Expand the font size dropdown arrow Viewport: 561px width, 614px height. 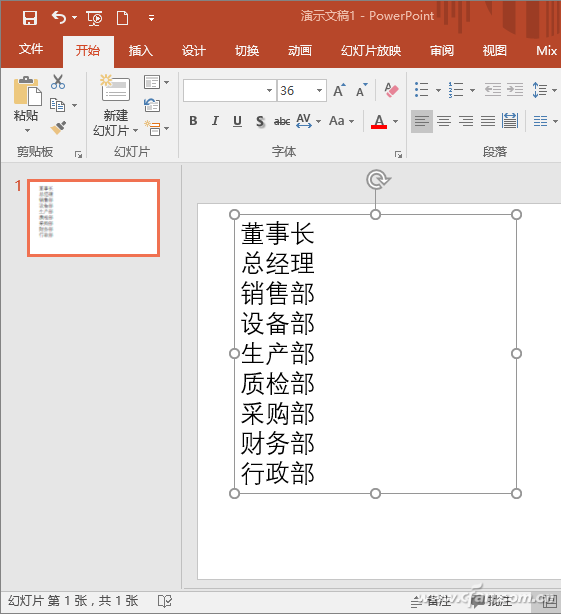pos(319,90)
